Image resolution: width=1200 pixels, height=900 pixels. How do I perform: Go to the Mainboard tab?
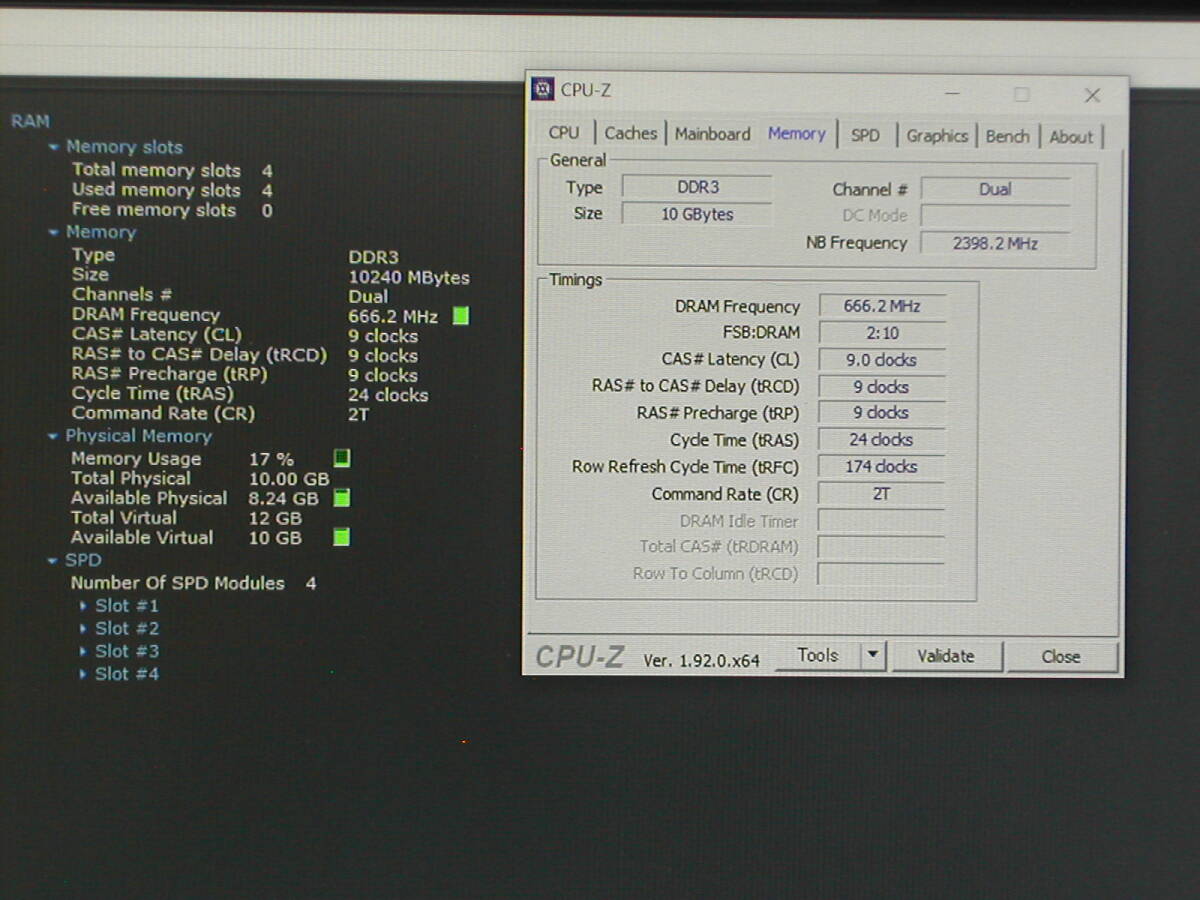[x=712, y=134]
